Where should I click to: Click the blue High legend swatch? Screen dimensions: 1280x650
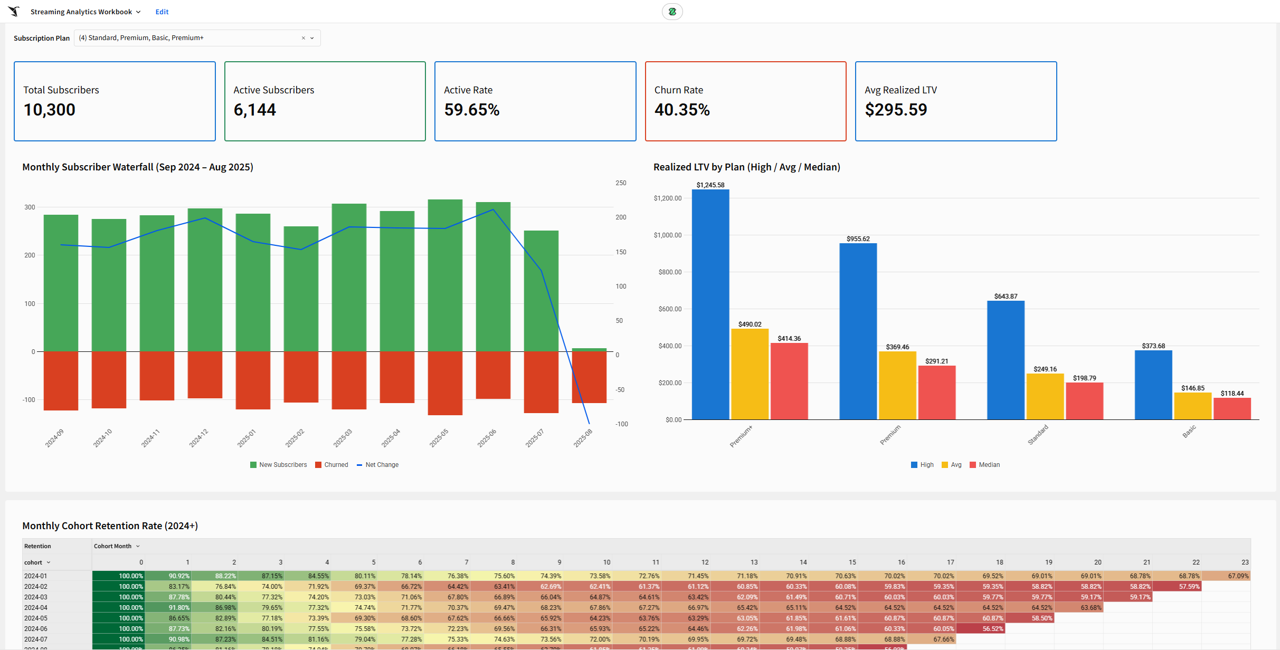pos(915,465)
